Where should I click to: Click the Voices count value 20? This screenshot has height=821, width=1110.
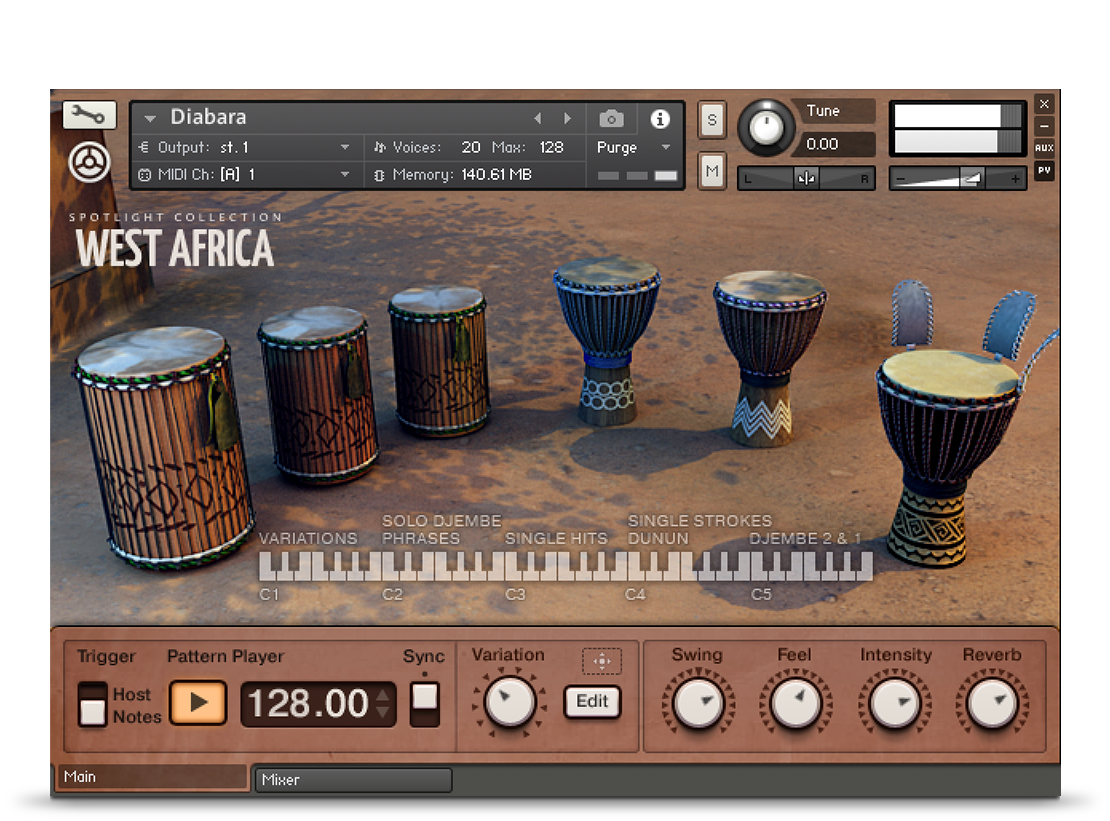click(x=471, y=147)
